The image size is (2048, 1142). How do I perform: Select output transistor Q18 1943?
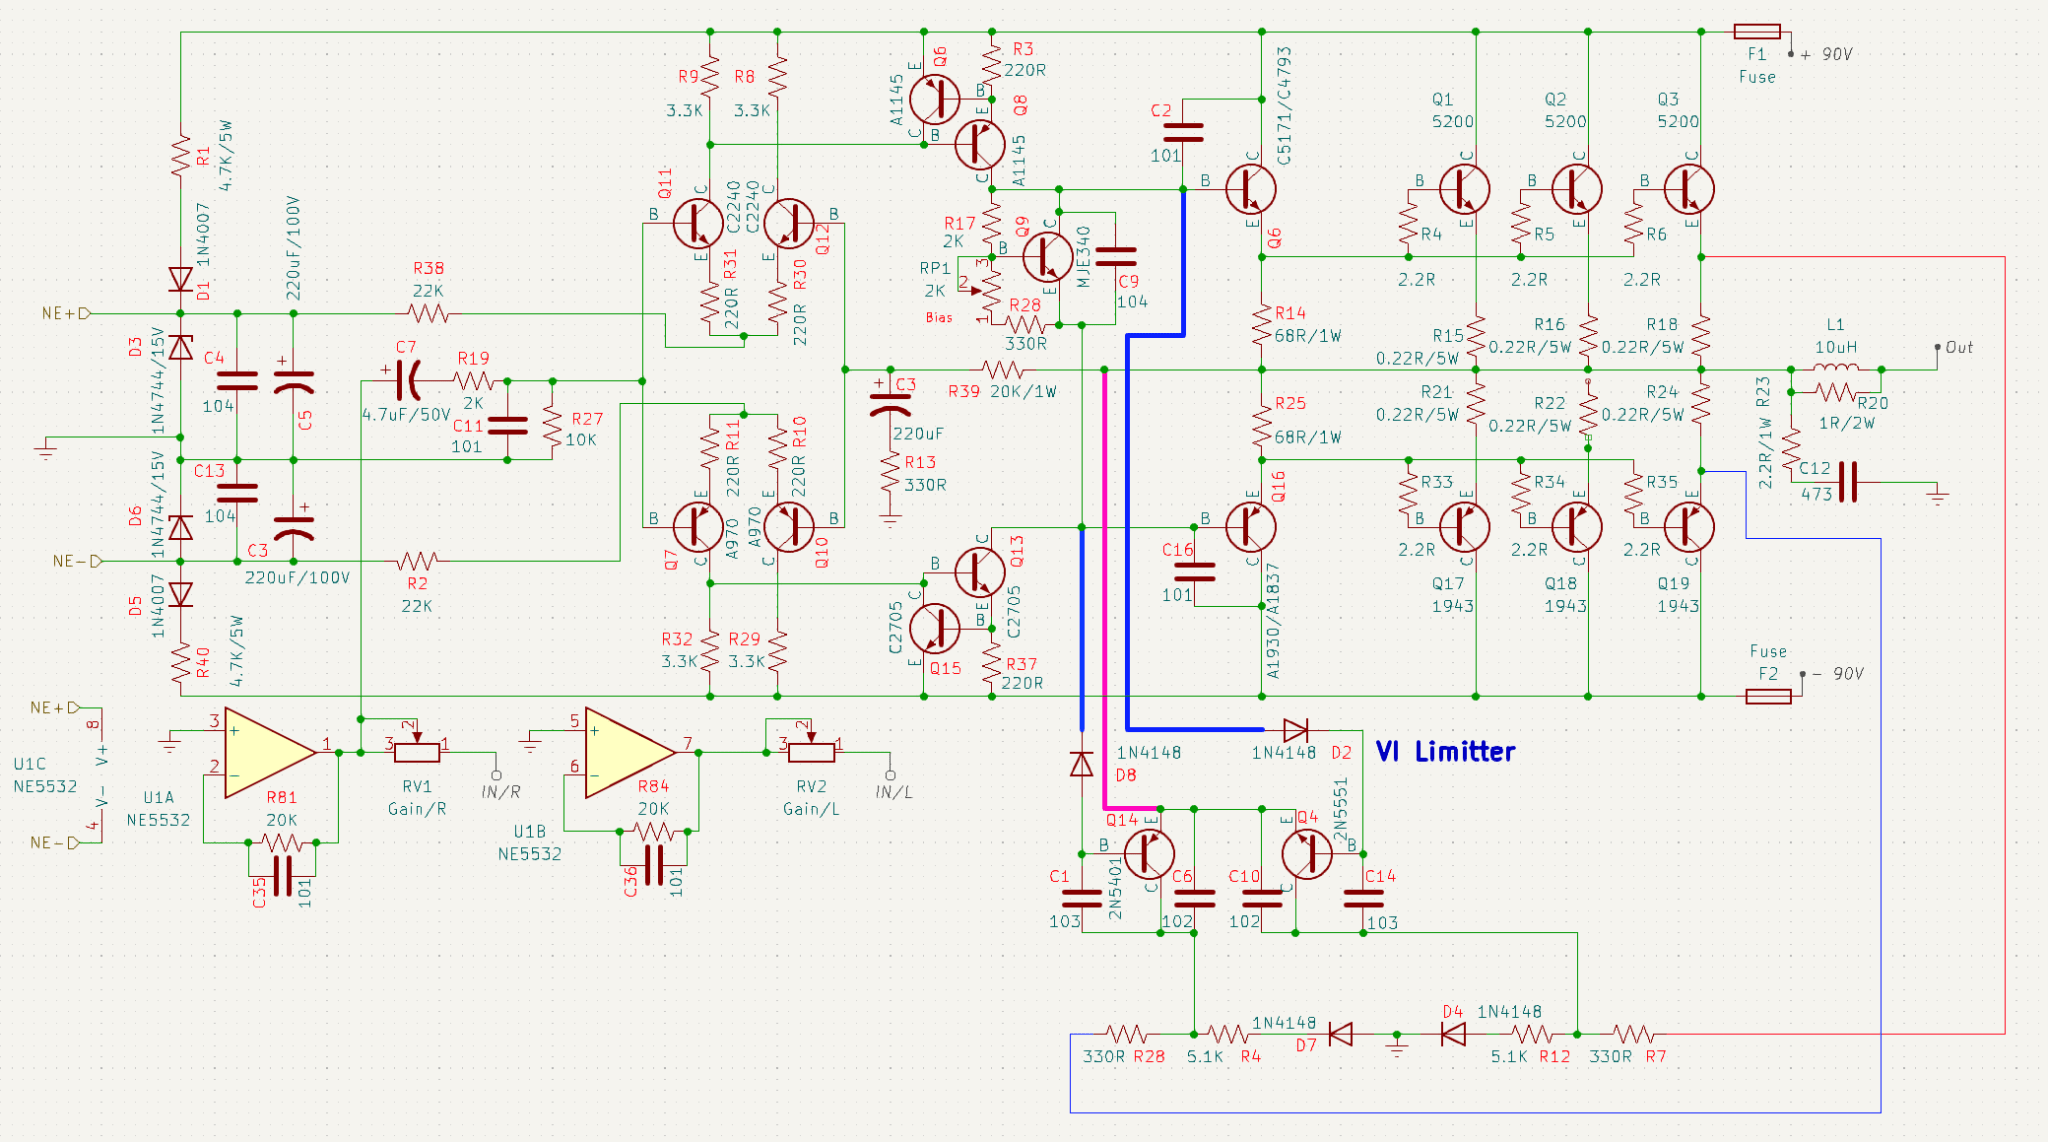click(x=1576, y=527)
